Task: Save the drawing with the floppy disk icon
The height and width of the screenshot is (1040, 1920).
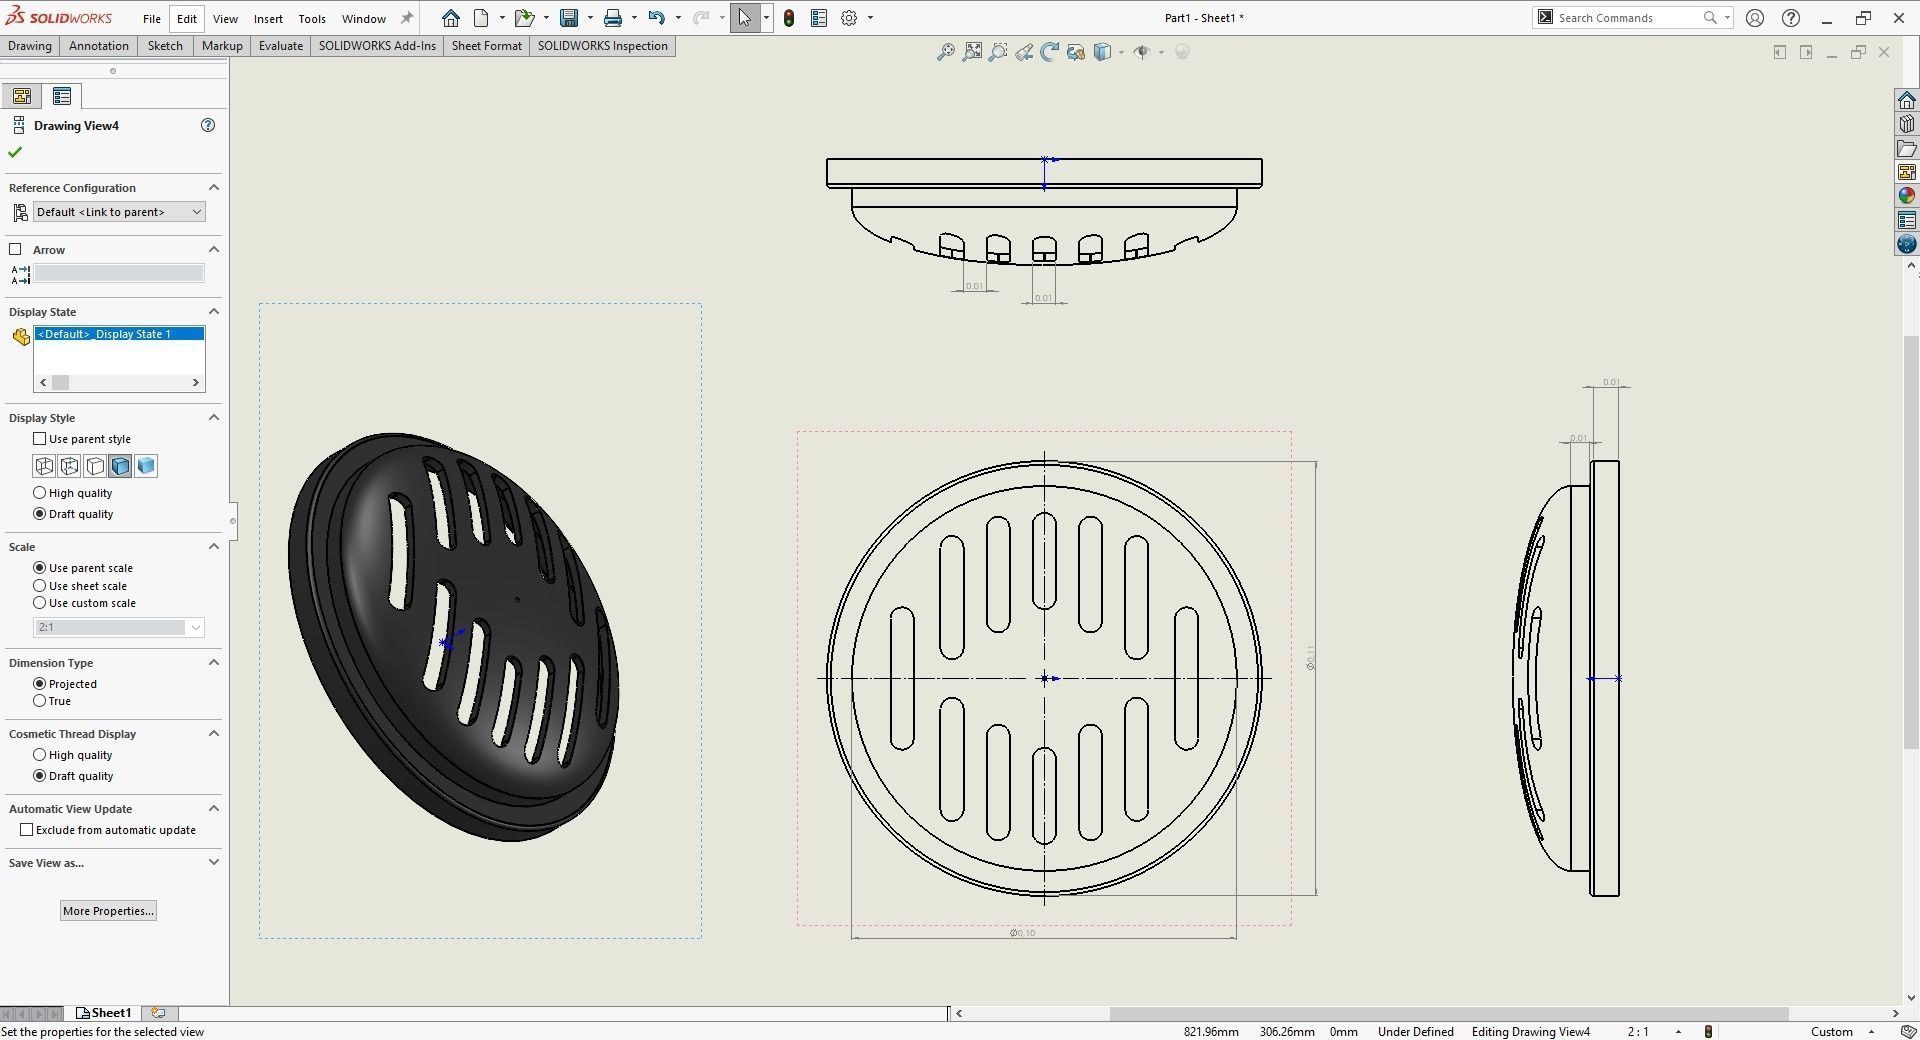Action: coord(569,18)
